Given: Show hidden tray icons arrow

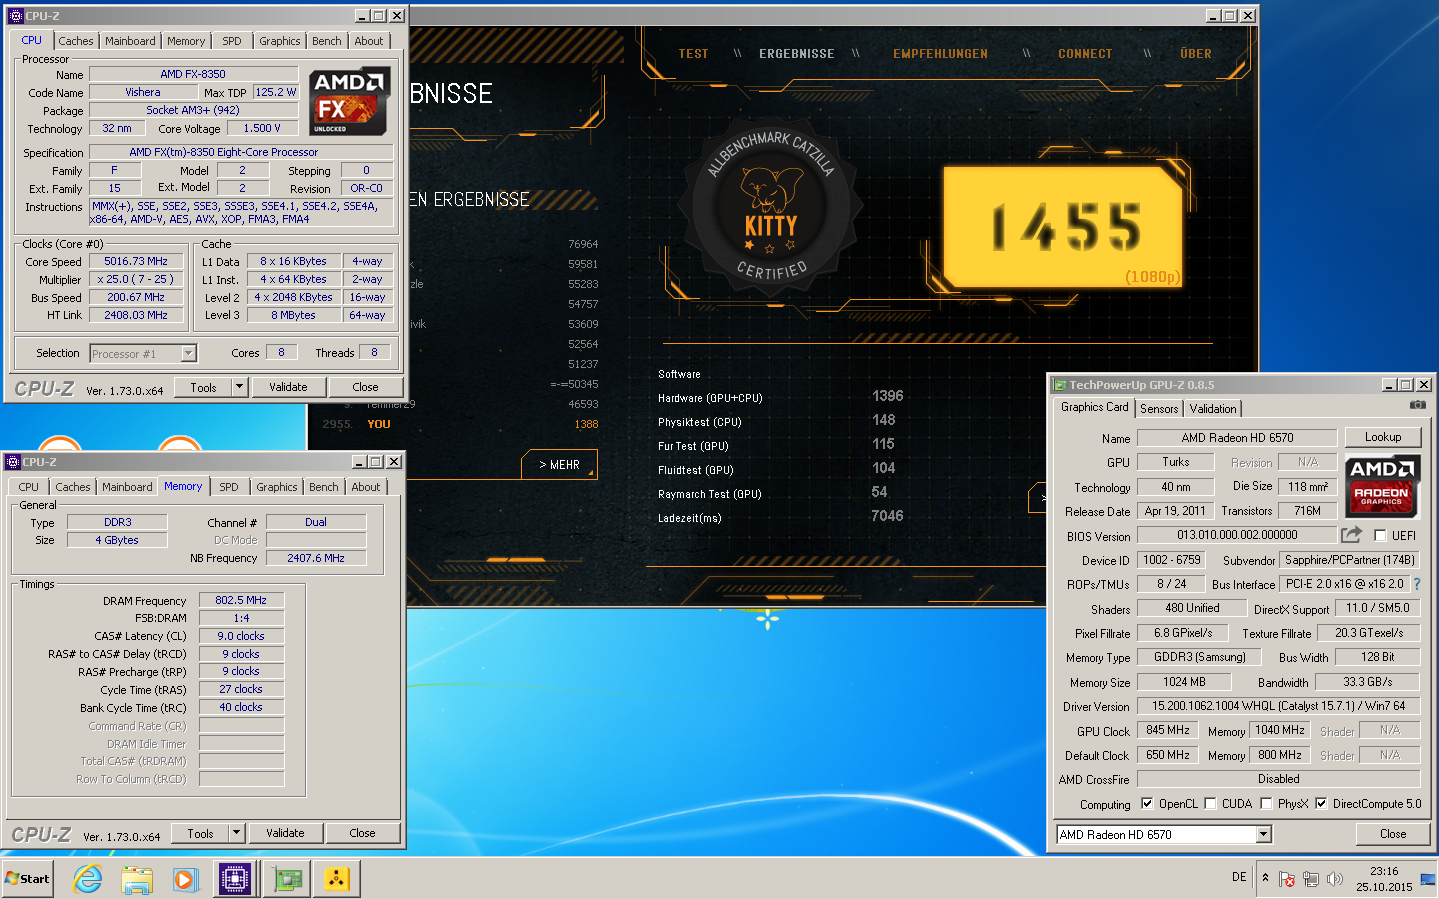Looking at the screenshot, I should pyautogui.click(x=1265, y=877).
